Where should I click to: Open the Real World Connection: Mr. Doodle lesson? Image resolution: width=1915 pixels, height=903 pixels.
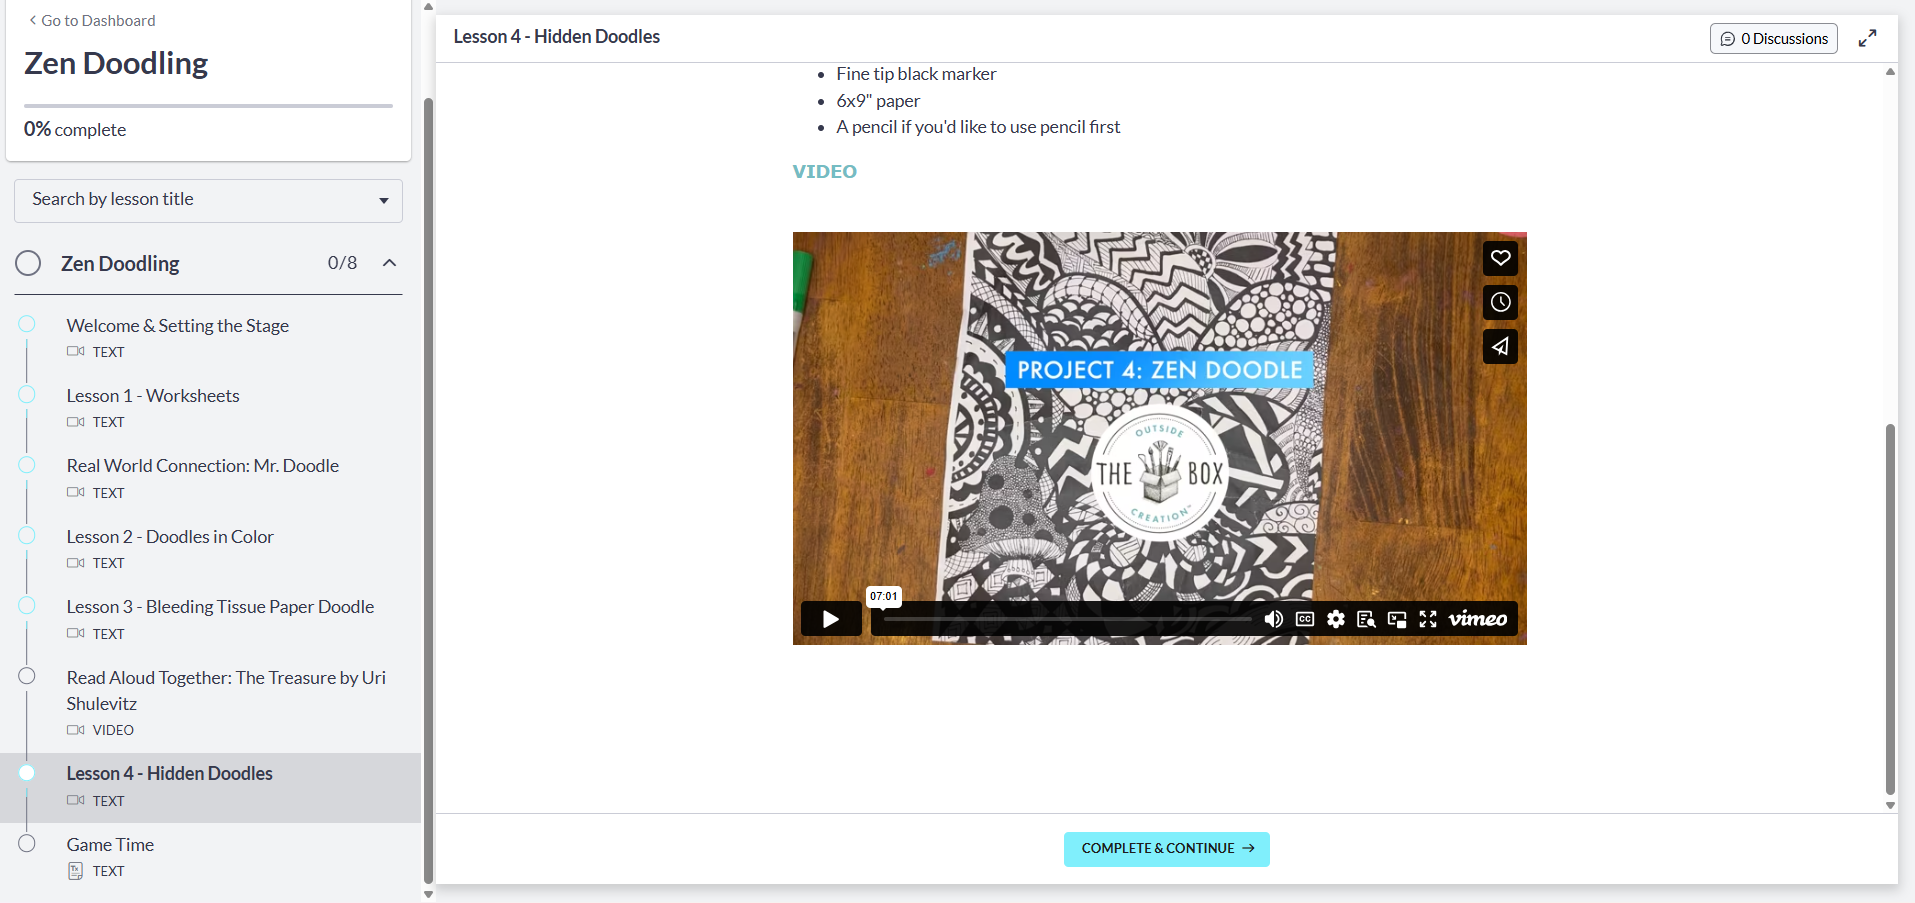pos(202,465)
